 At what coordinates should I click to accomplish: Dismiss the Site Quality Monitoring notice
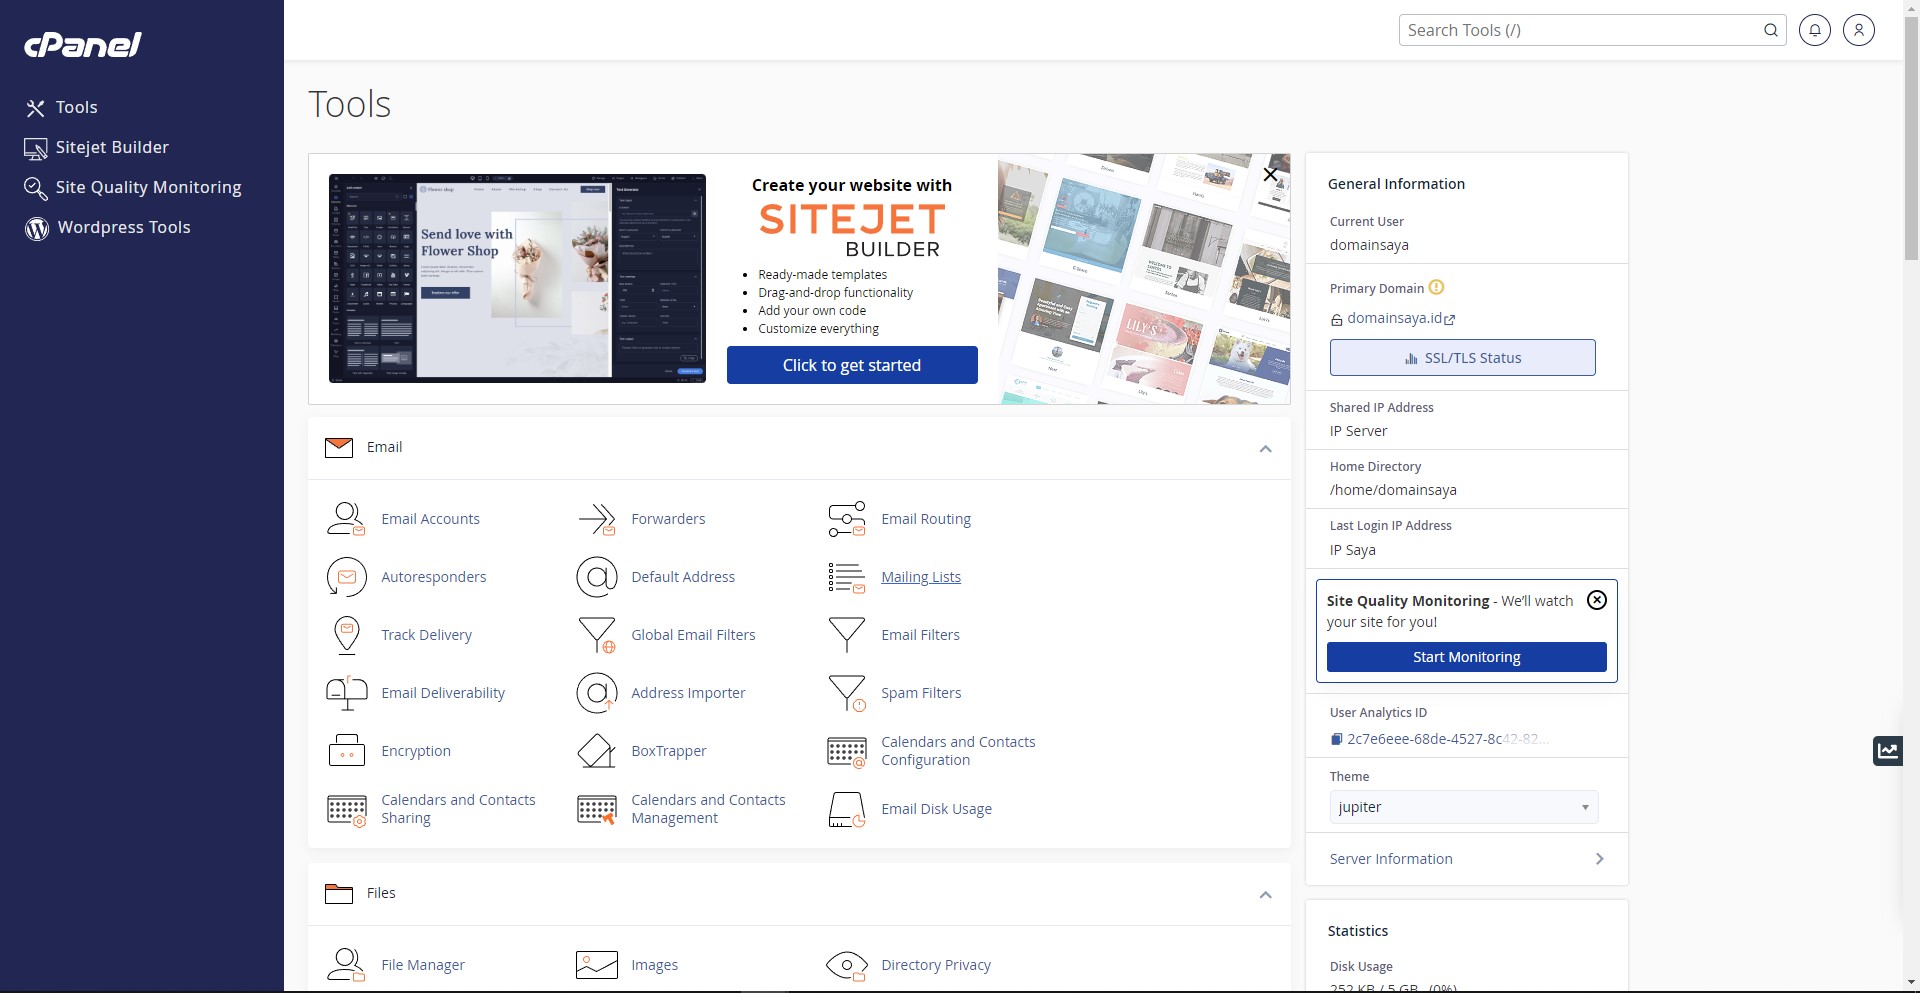1597,600
